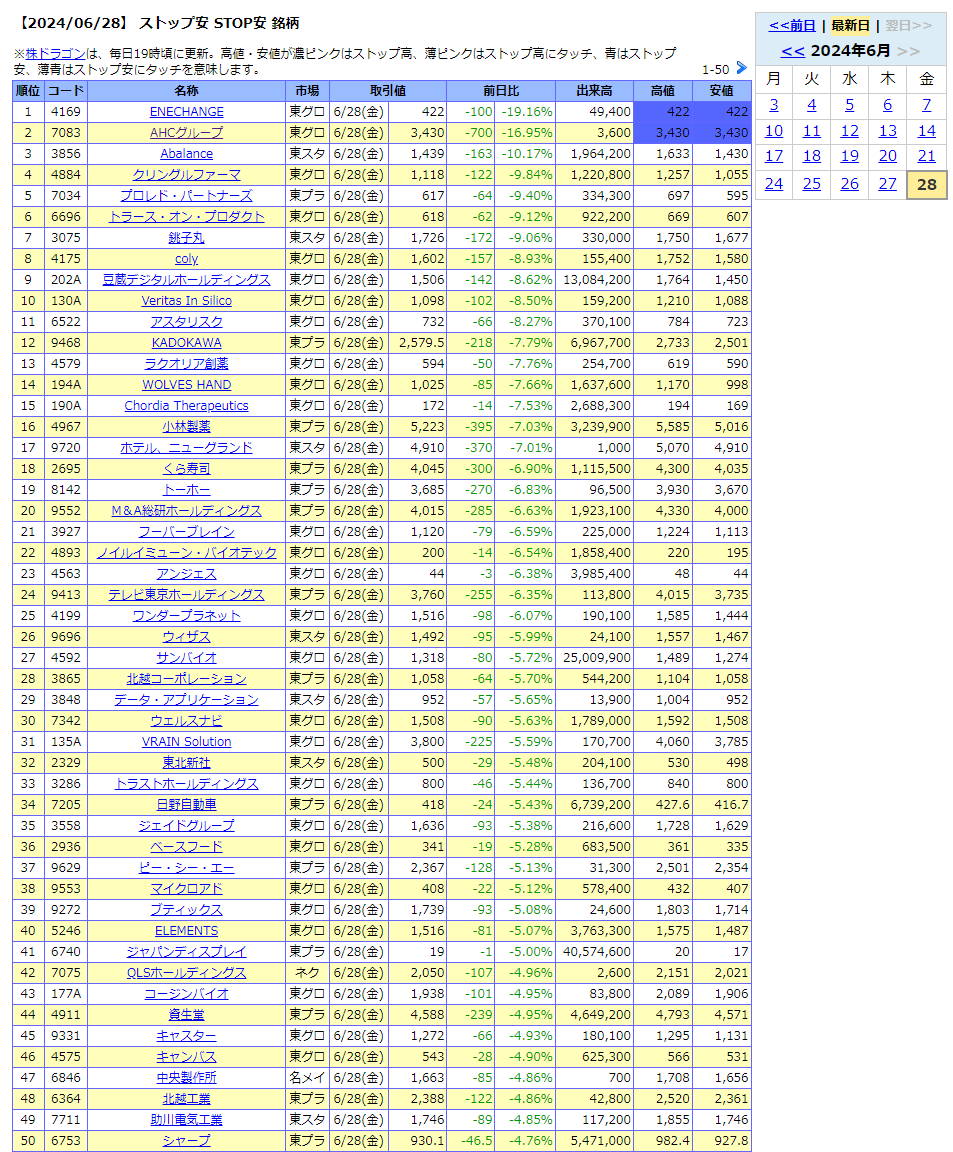This screenshot has height=1152, width=953.
Task: Open KADOKAWA stock link
Action: [187, 343]
